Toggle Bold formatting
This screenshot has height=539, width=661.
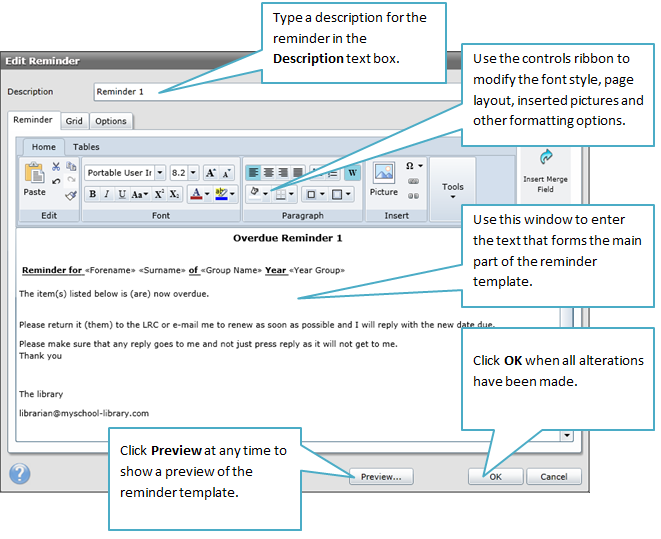[92, 194]
